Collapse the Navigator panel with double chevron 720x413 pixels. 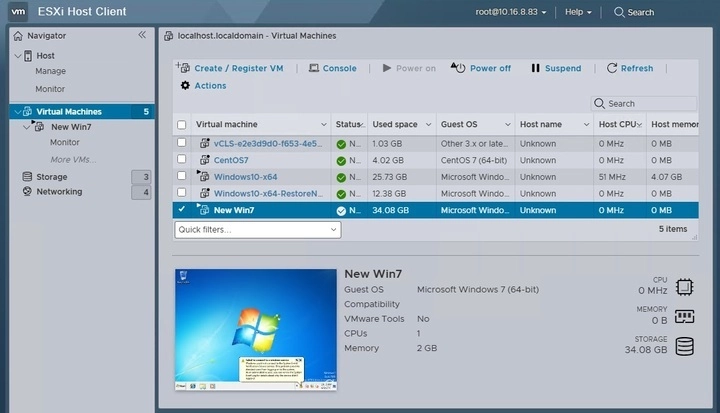click(x=142, y=35)
